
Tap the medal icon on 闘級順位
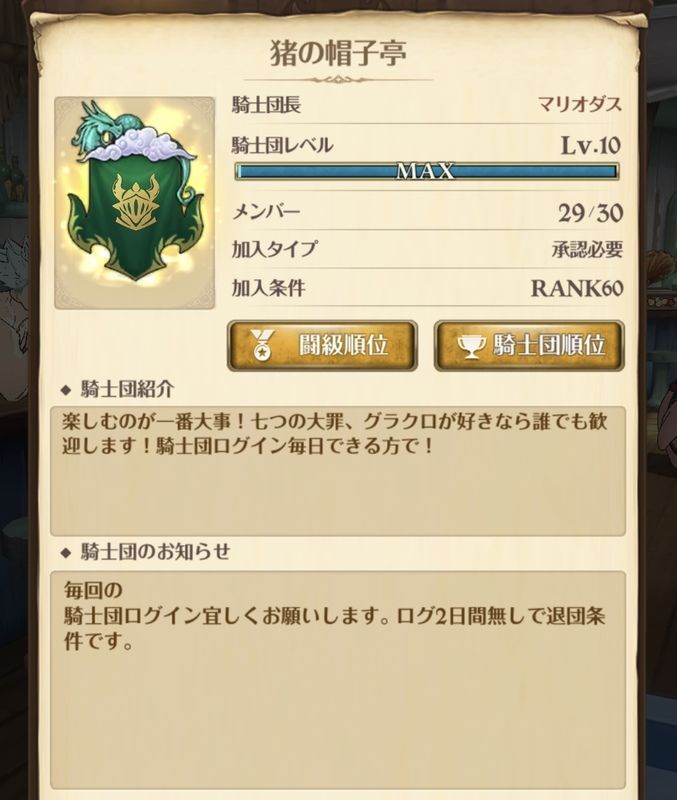coord(263,345)
